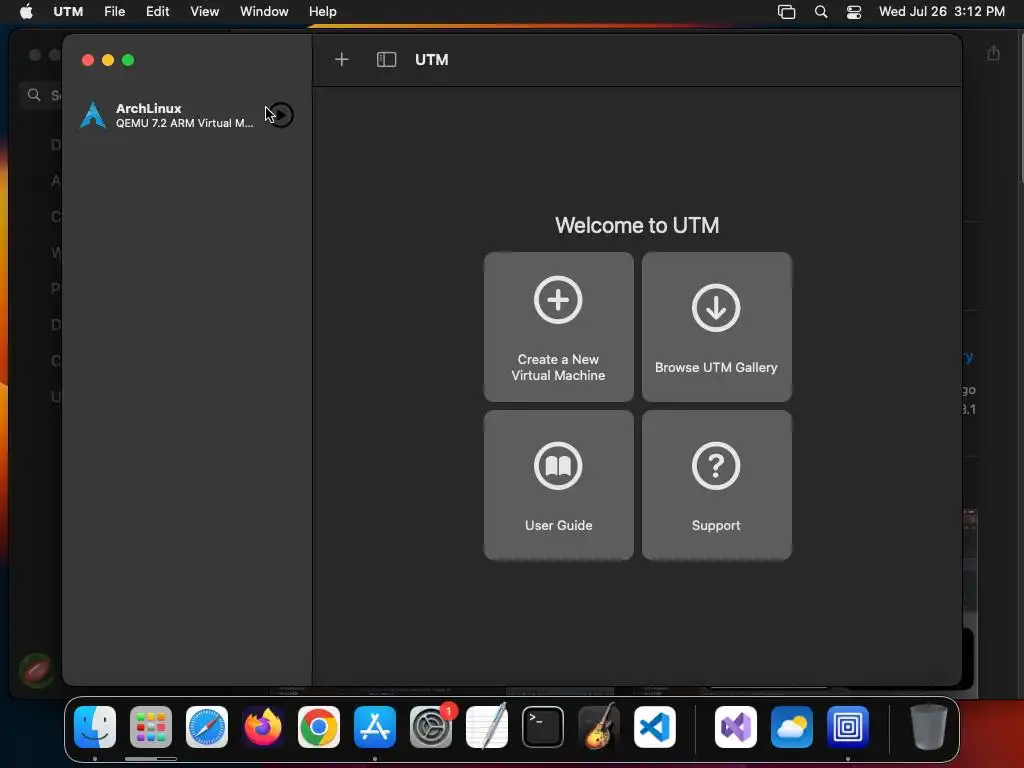The width and height of the screenshot is (1024, 768).
Task: Open the View menu
Action: tap(204, 11)
